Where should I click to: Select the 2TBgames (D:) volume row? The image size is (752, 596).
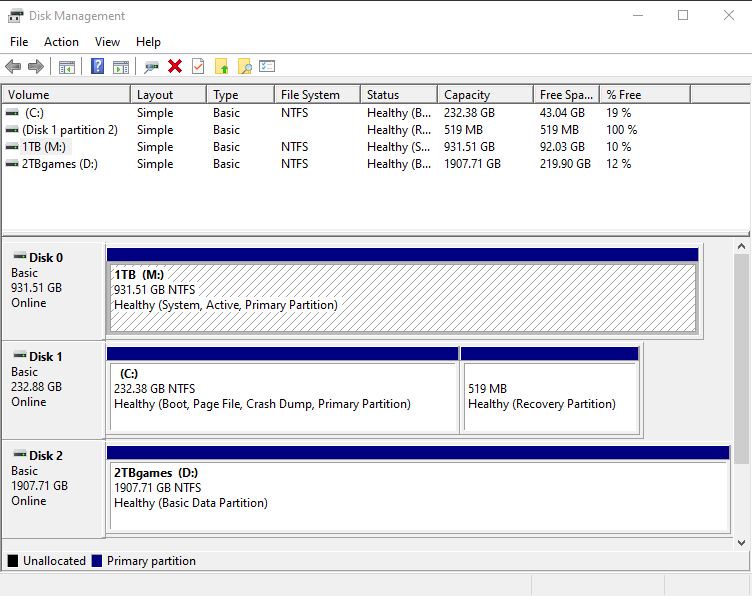59,164
